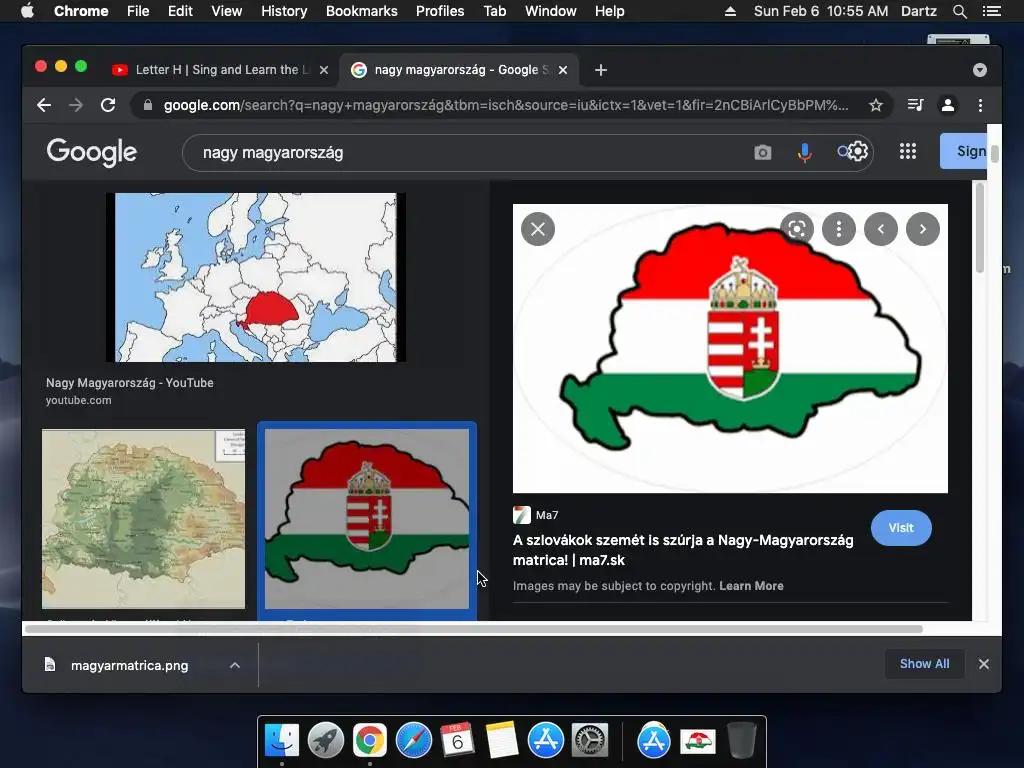This screenshot has width=1024, height=768.
Task: Open the Chrome profile avatar icon
Action: [x=948, y=105]
